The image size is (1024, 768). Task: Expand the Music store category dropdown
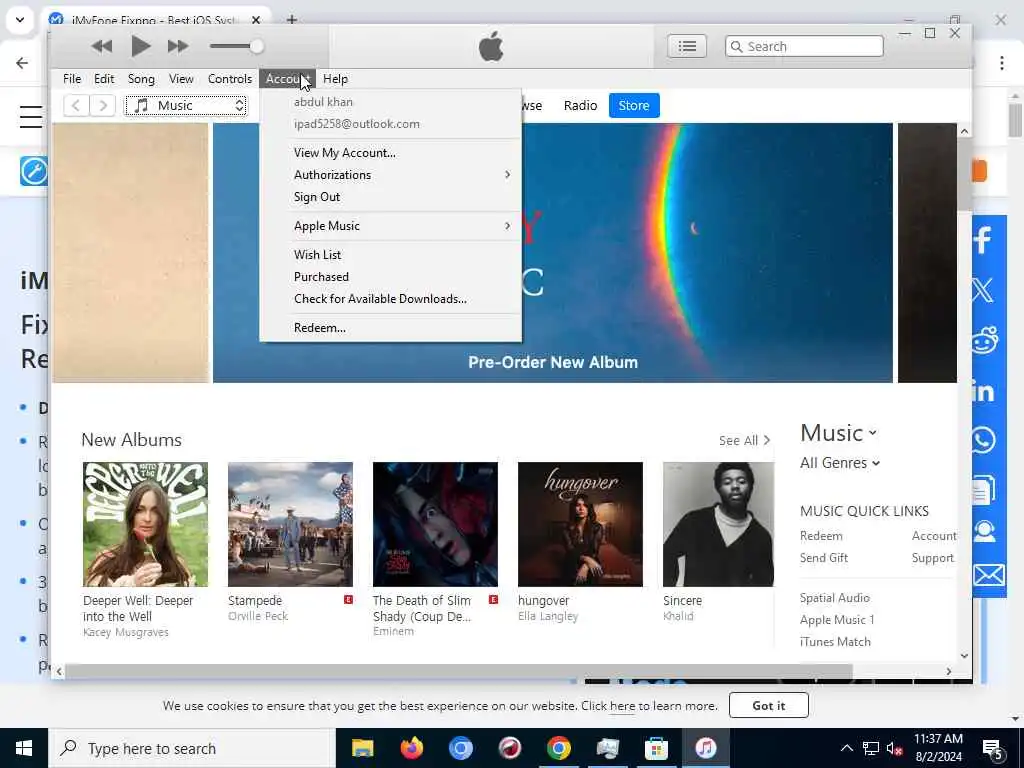[x=839, y=433]
